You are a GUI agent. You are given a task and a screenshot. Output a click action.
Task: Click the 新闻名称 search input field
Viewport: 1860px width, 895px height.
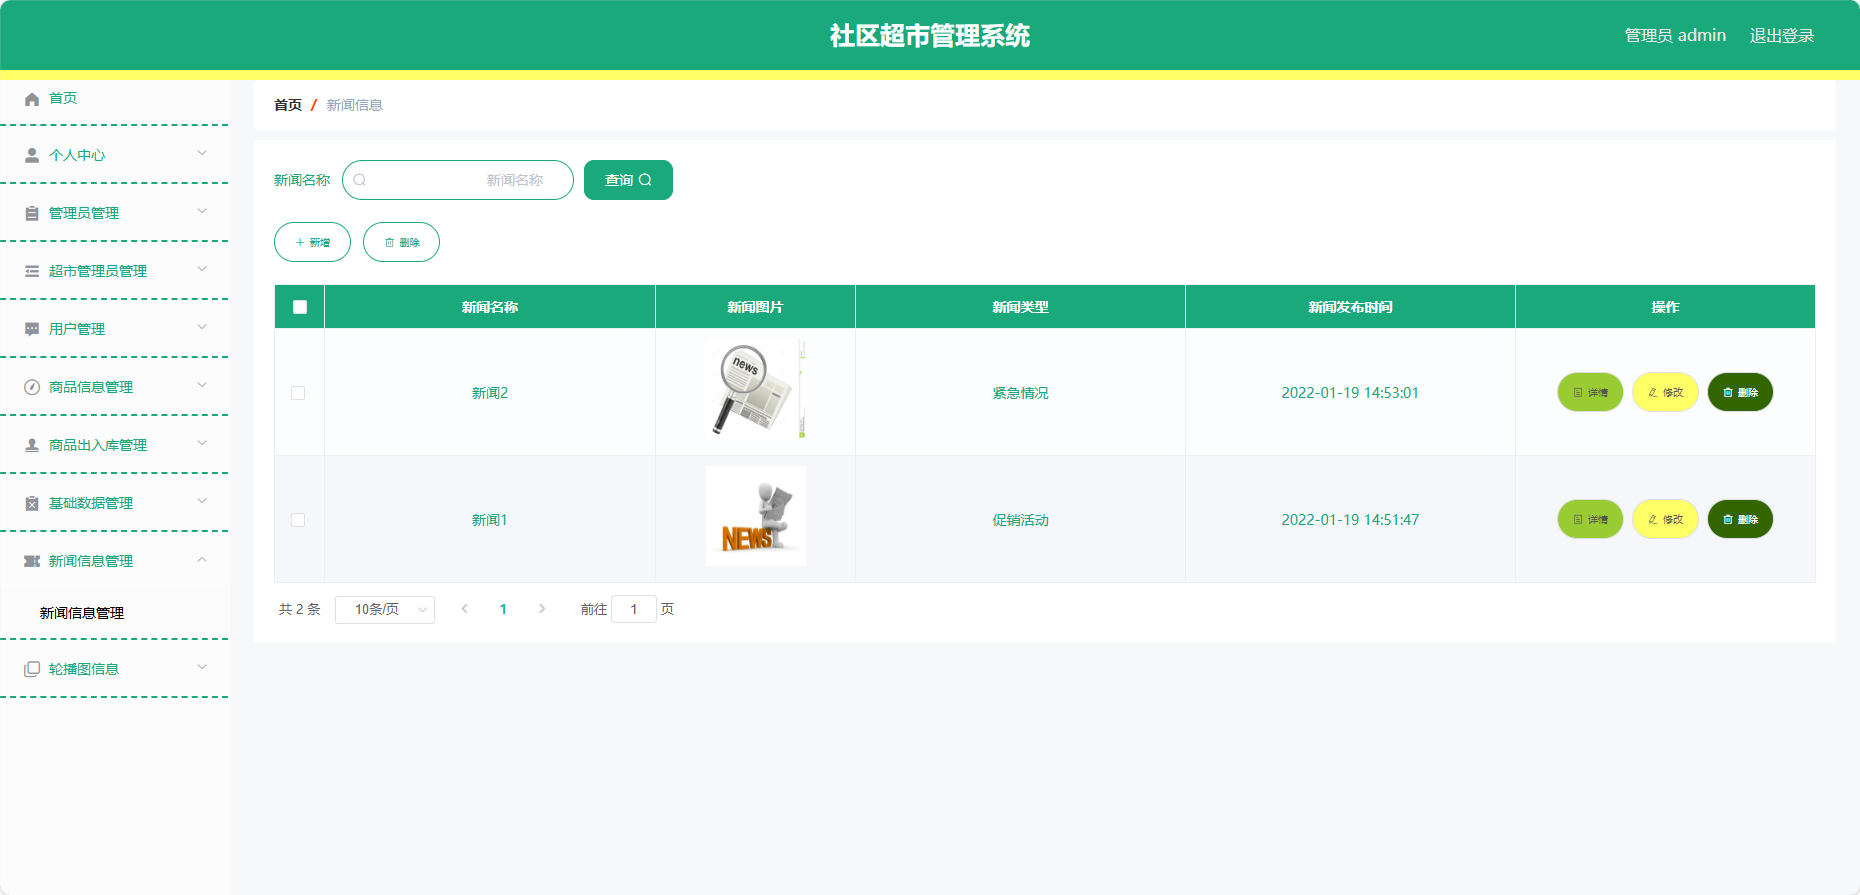[458, 180]
